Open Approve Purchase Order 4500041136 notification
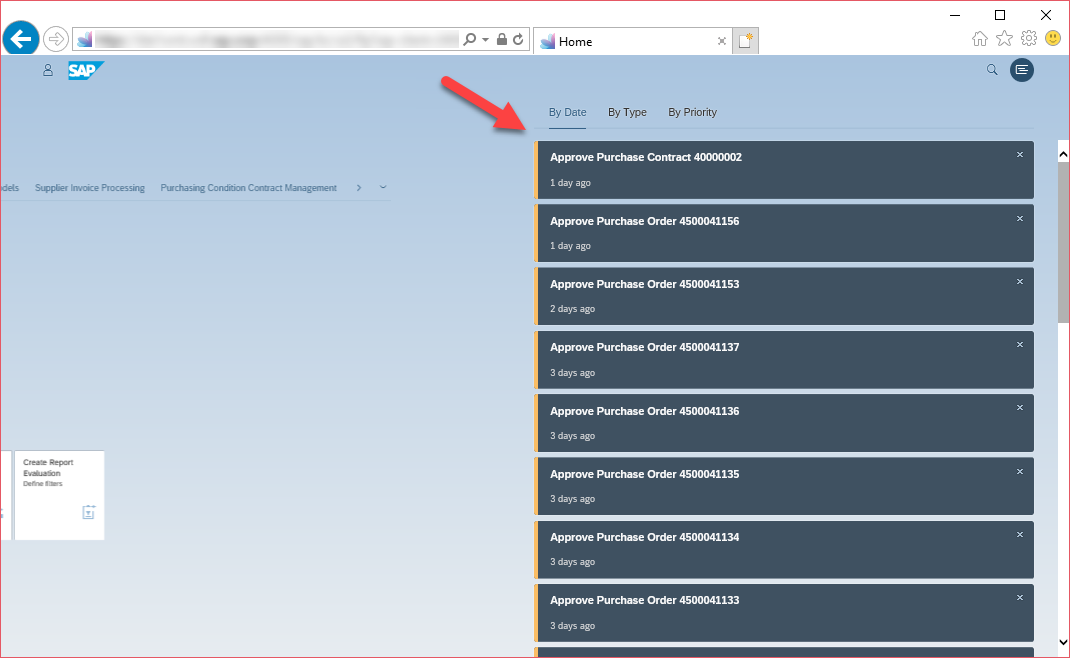 pos(784,423)
